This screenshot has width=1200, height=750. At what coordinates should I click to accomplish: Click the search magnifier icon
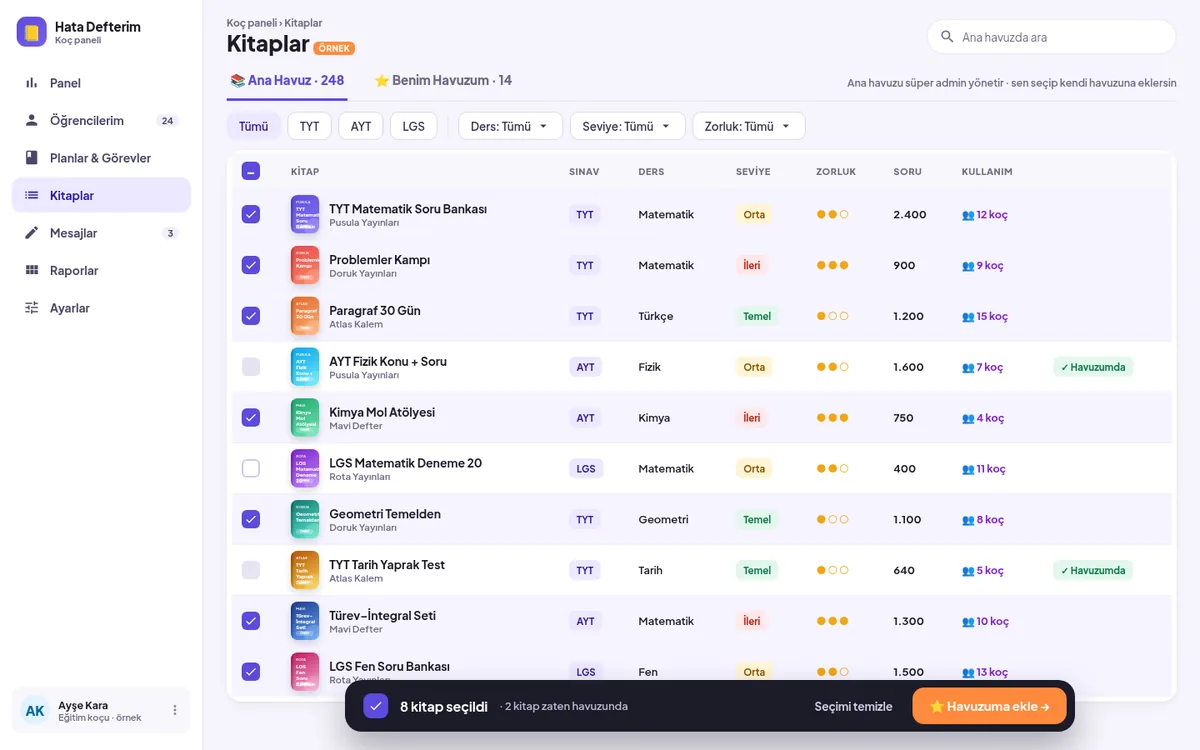coord(947,37)
